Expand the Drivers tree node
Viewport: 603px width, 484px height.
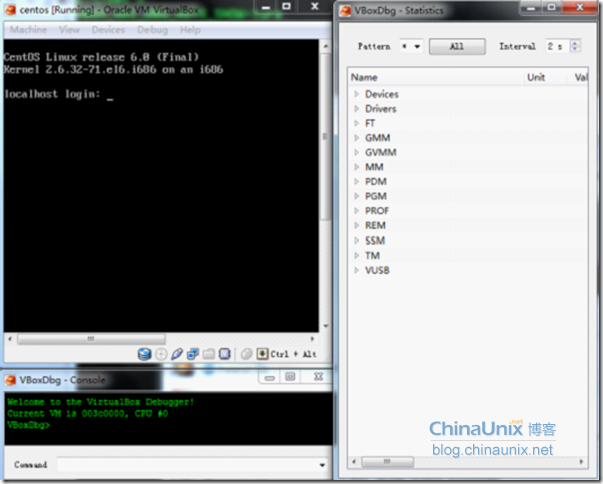coord(356,109)
